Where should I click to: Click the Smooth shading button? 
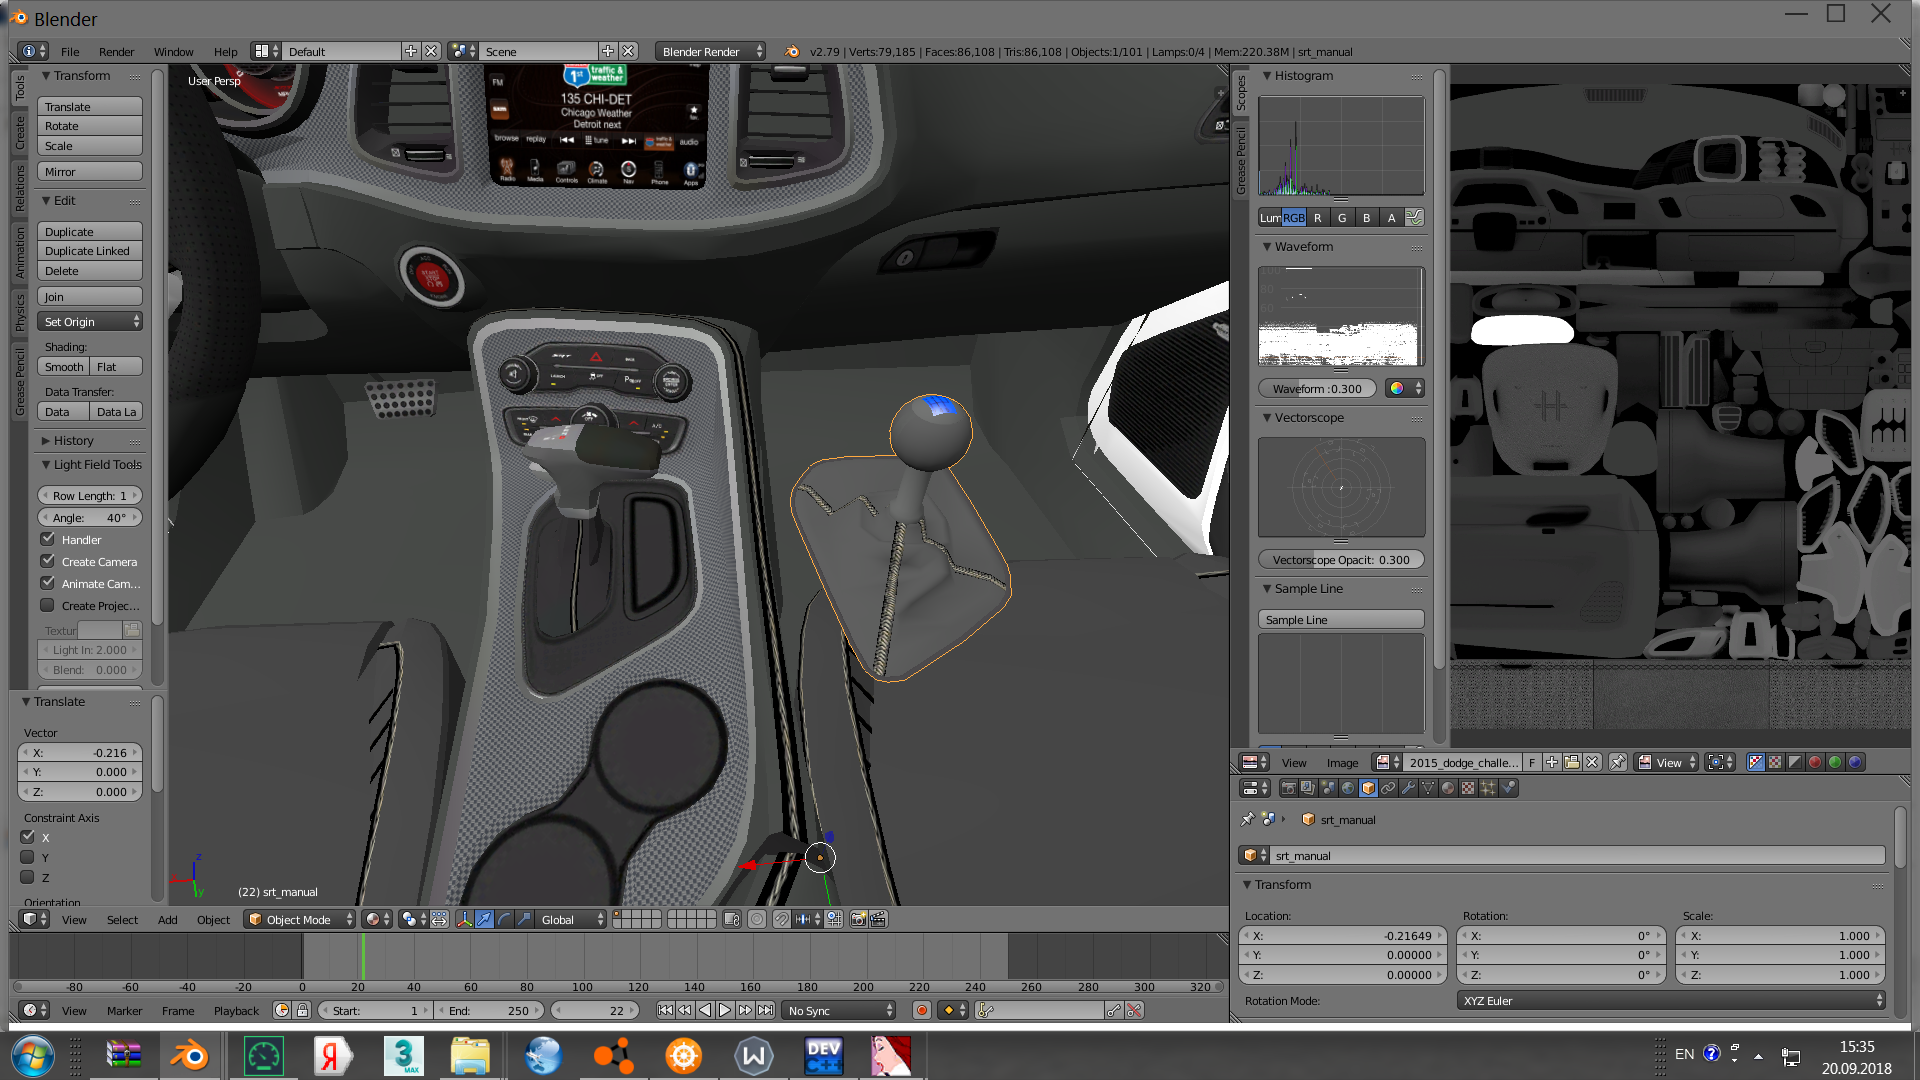64,367
